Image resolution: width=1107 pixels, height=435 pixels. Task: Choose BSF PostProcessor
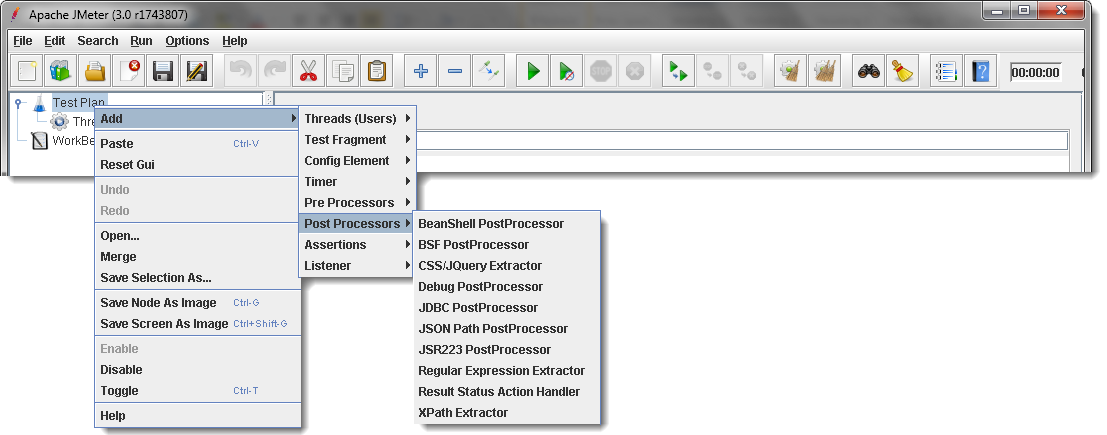(506, 245)
